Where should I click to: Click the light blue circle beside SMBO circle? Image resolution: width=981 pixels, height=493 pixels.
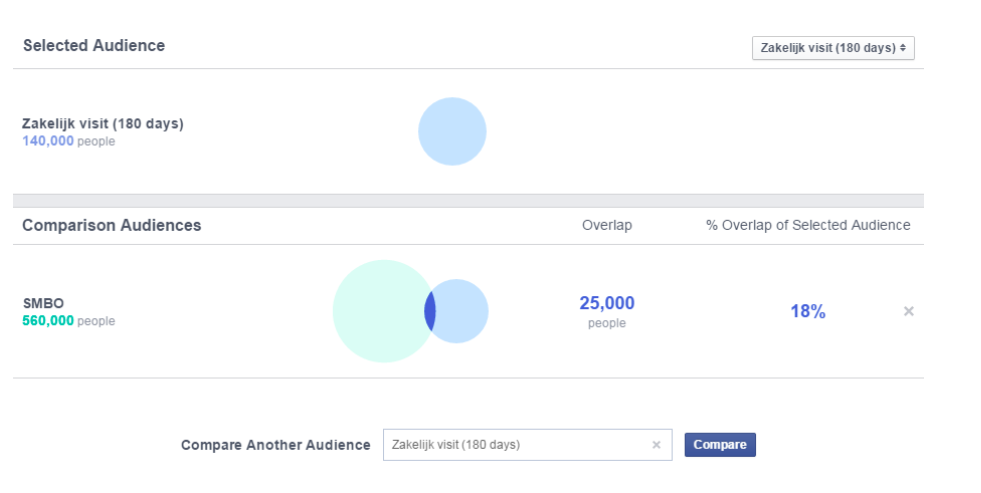click(x=463, y=311)
